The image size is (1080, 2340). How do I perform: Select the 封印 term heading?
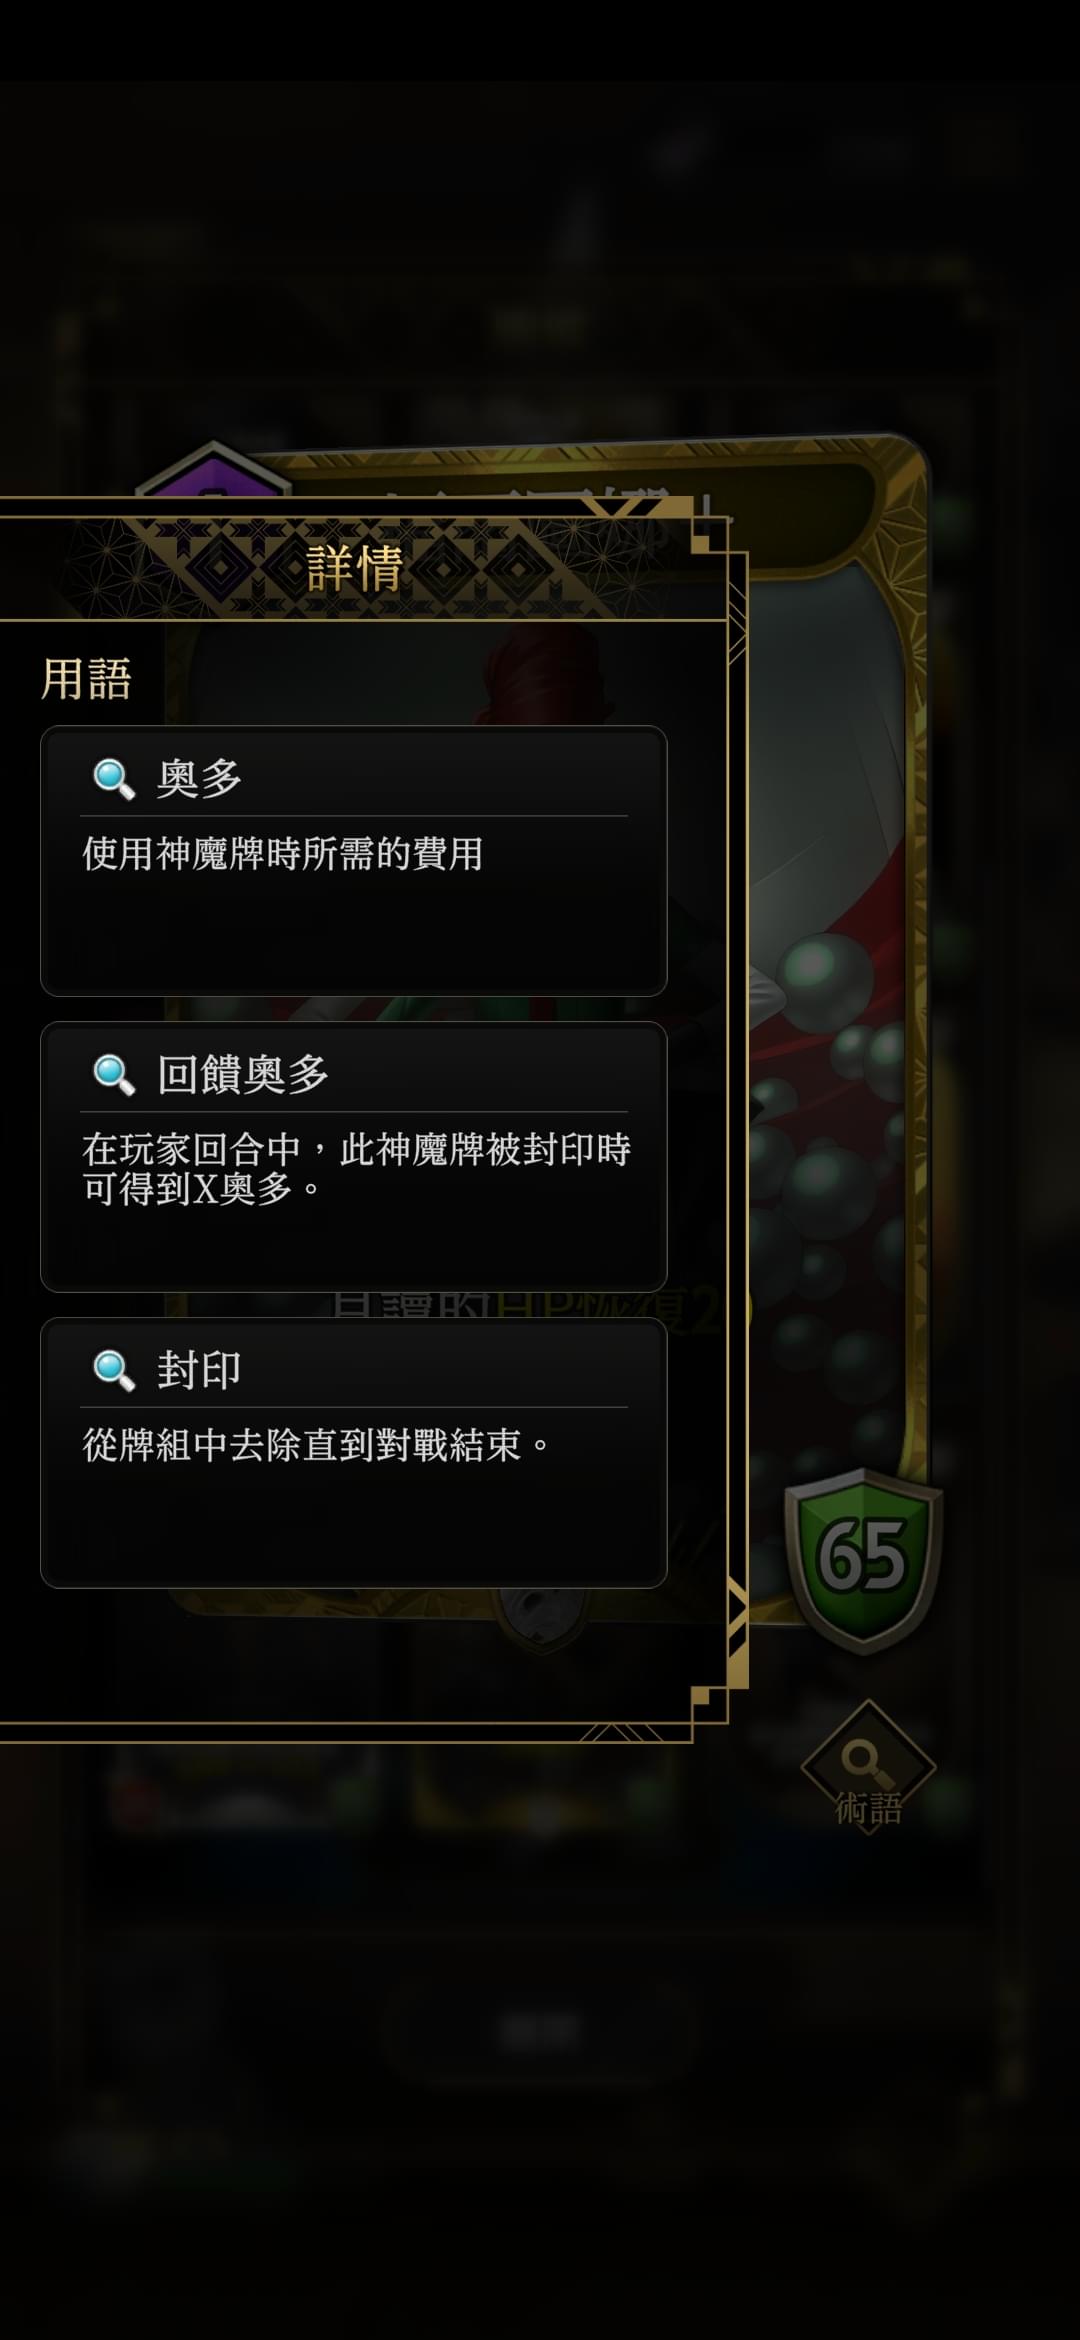199,1371
